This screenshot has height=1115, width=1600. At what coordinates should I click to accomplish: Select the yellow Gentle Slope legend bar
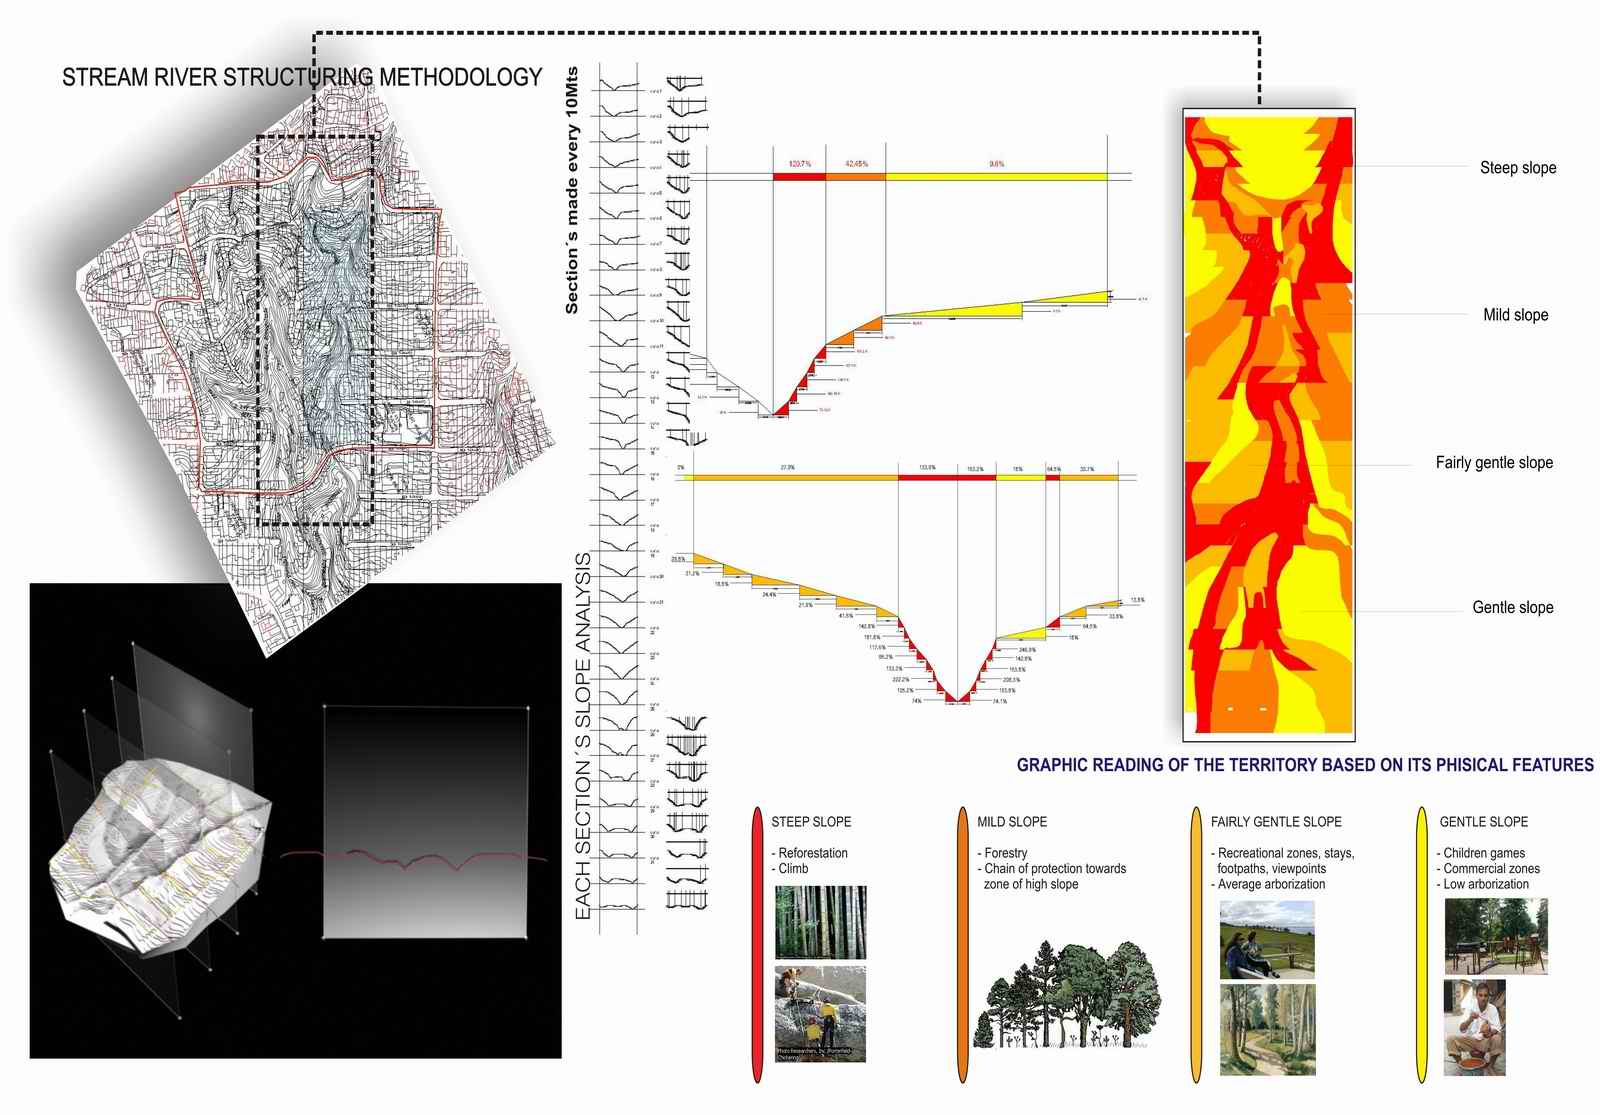[1423, 944]
